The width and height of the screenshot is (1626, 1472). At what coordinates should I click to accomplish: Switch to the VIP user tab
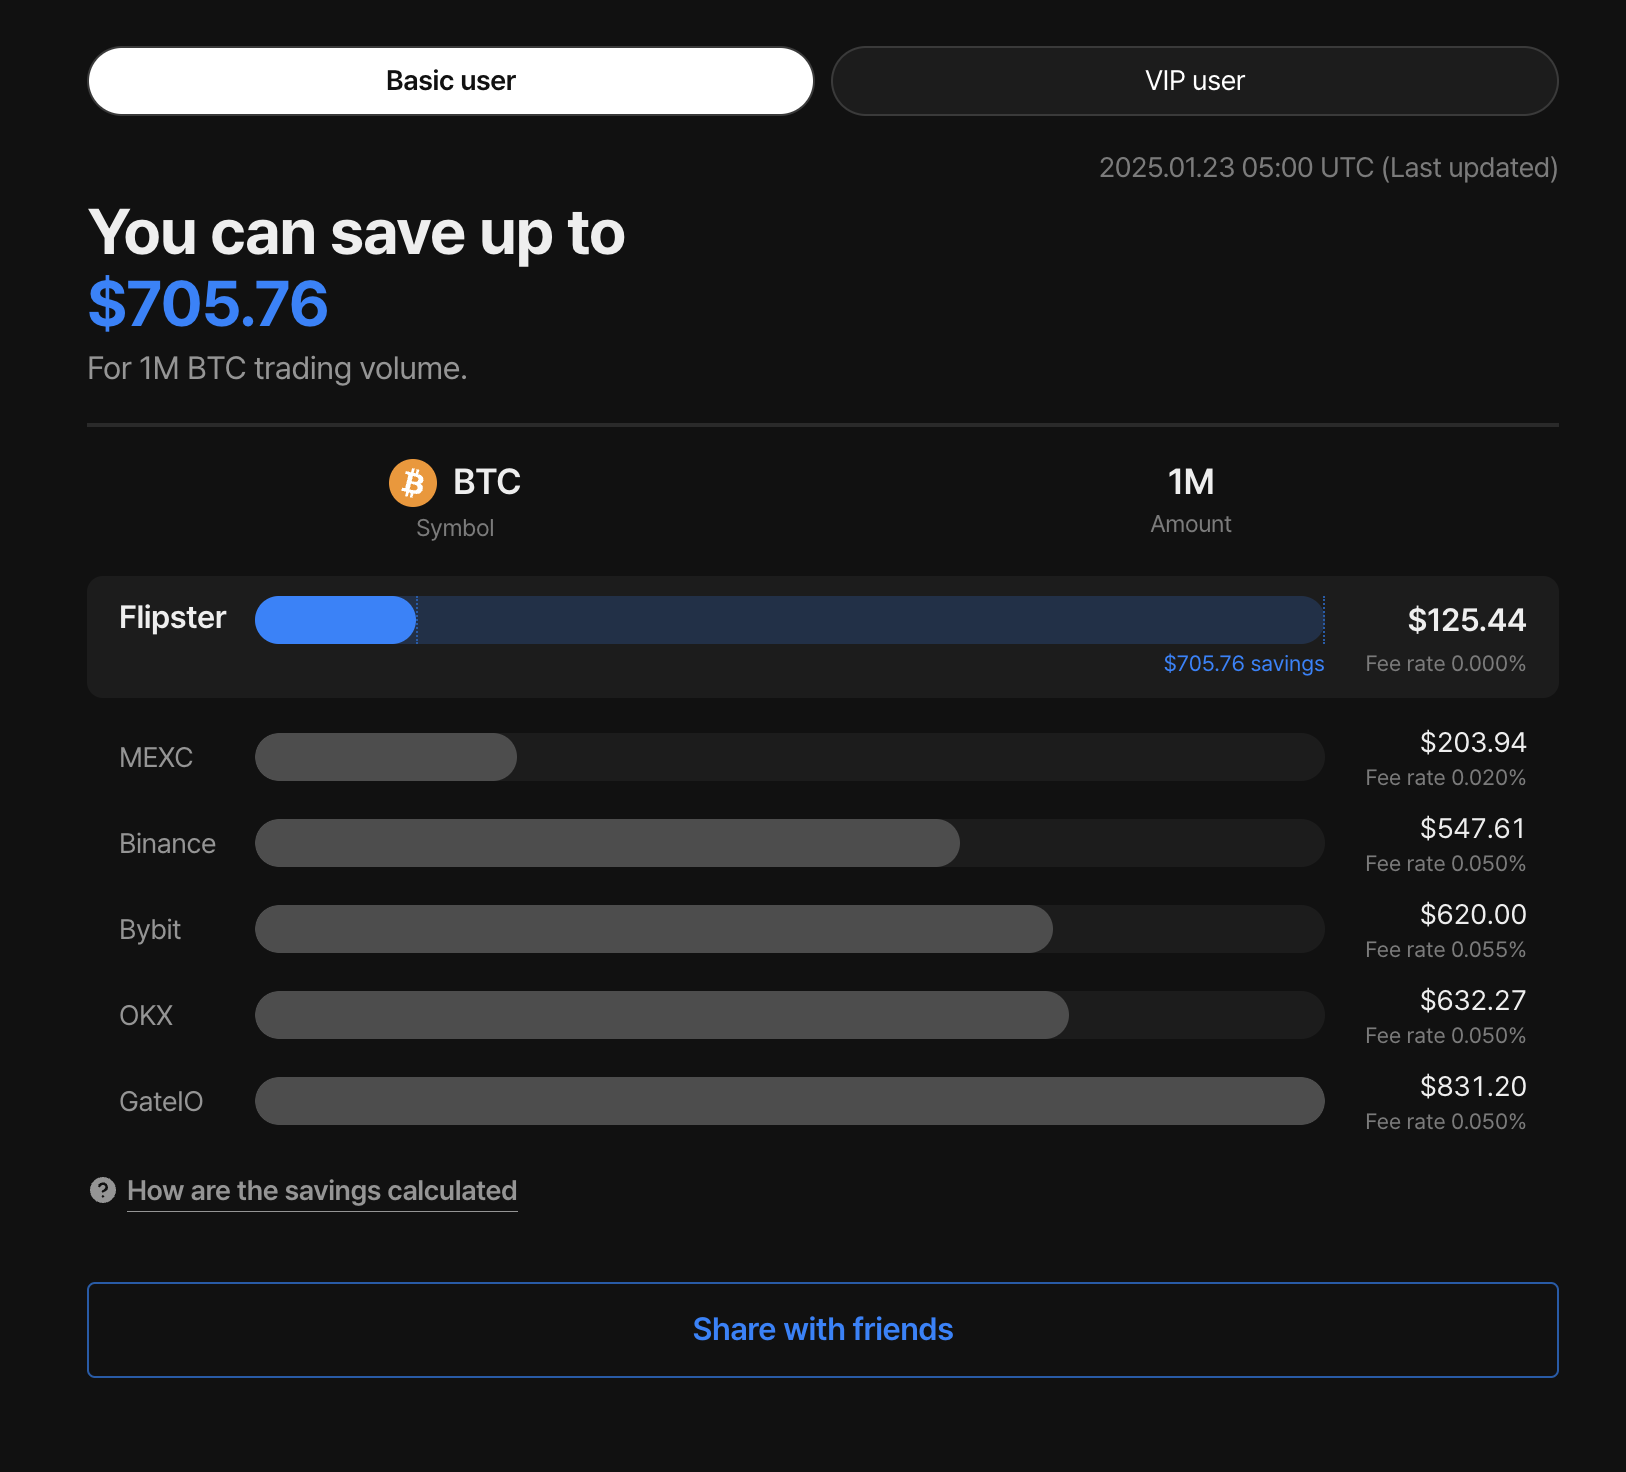pos(1194,80)
